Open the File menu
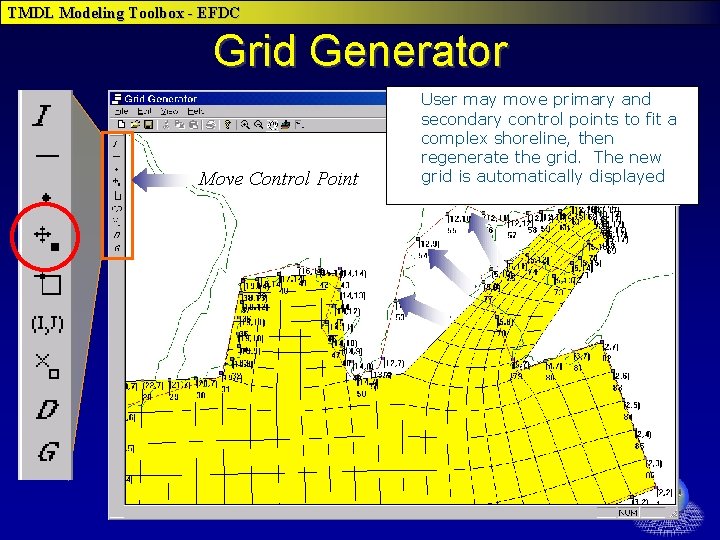720x540 pixels. click(122, 112)
